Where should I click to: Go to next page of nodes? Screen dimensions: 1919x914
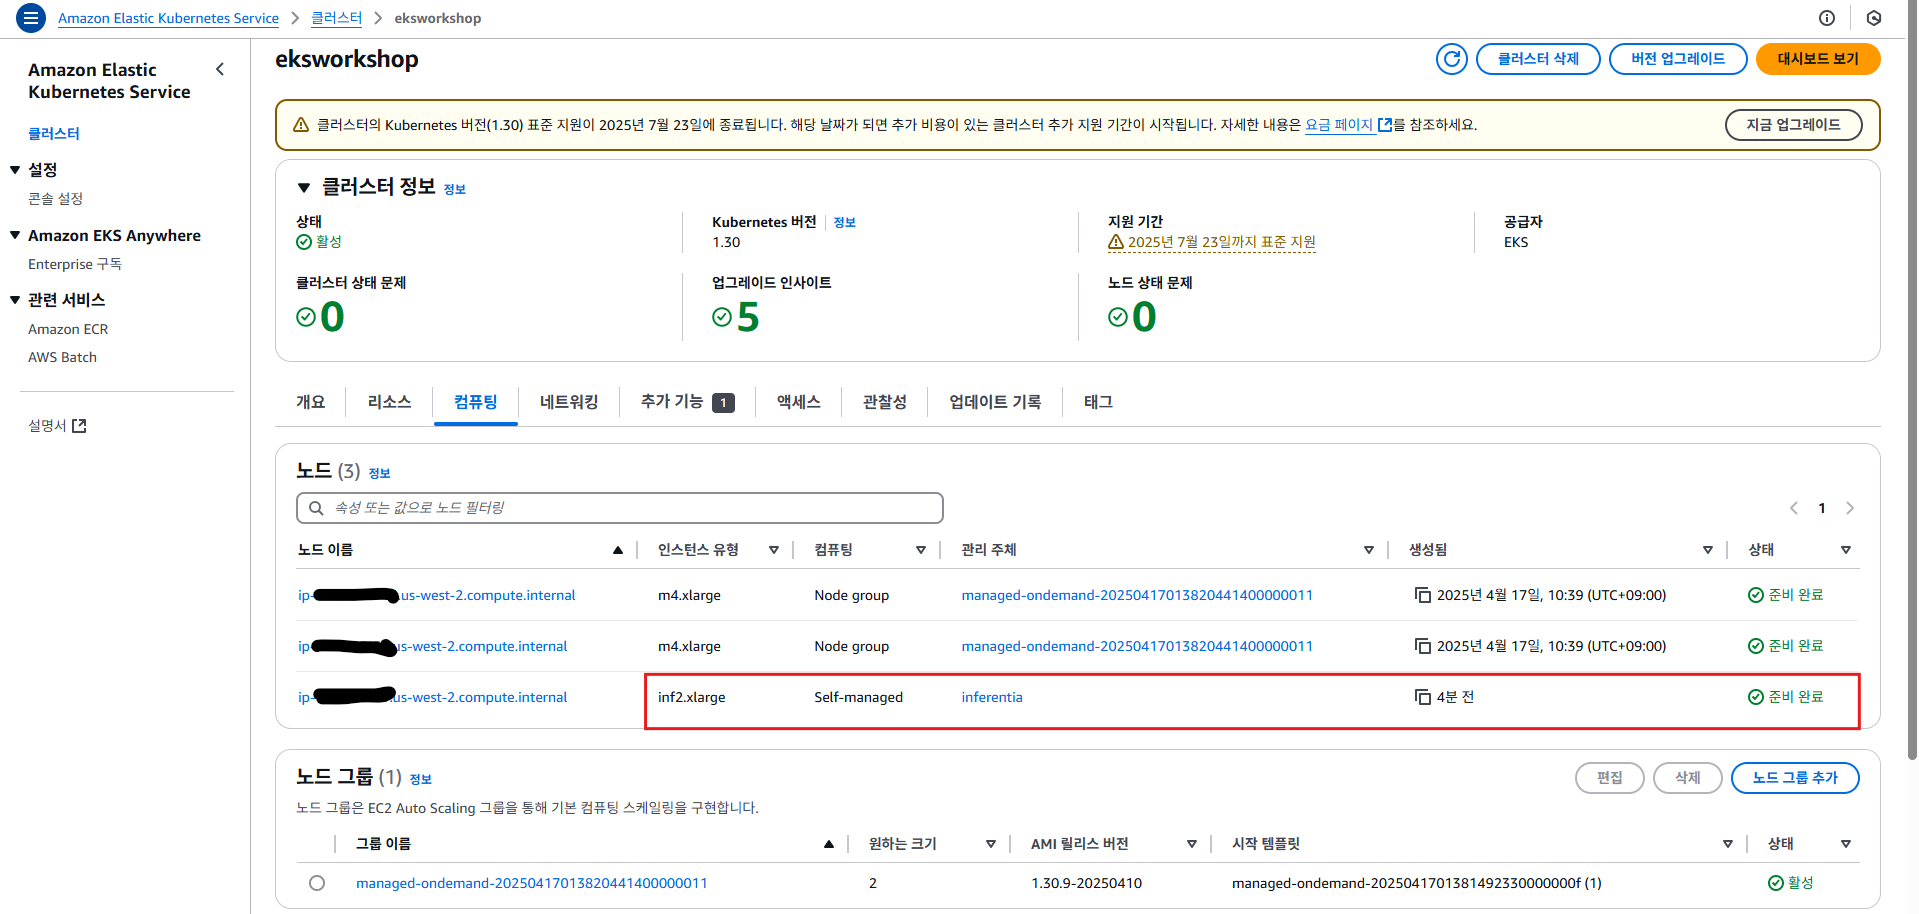click(x=1850, y=508)
